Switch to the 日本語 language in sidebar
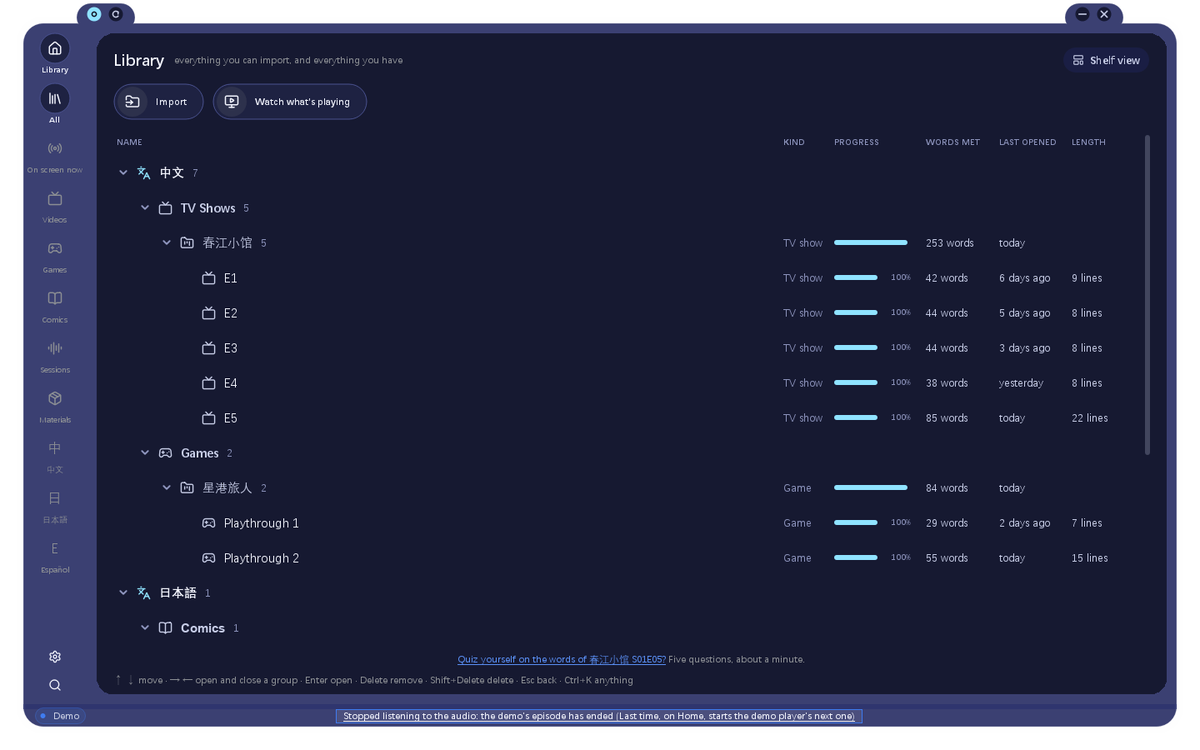The width and height of the screenshot is (1200, 750). (55, 506)
